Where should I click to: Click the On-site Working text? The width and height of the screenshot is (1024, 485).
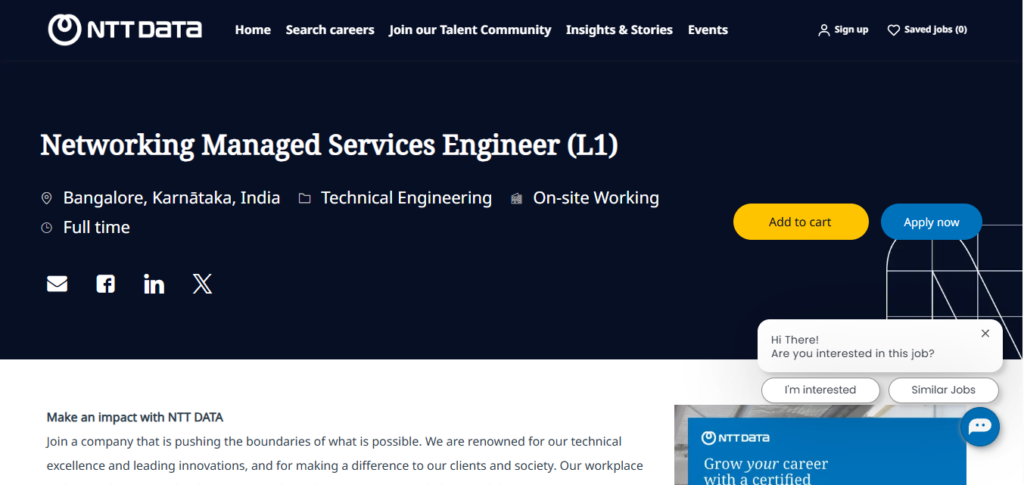(596, 198)
